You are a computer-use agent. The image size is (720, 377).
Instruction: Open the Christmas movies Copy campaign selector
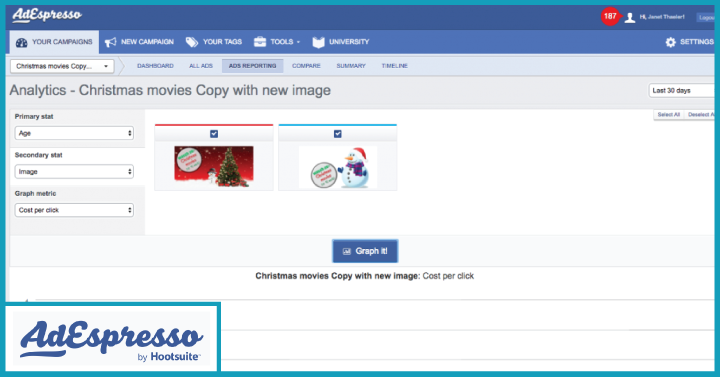pyautogui.click(x=62, y=66)
